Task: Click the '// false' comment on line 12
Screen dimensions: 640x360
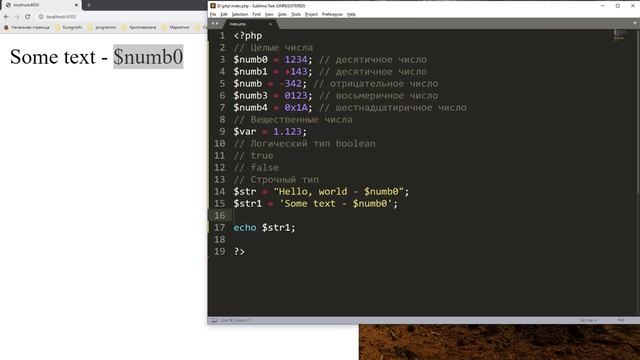Action: pyautogui.click(x=256, y=167)
